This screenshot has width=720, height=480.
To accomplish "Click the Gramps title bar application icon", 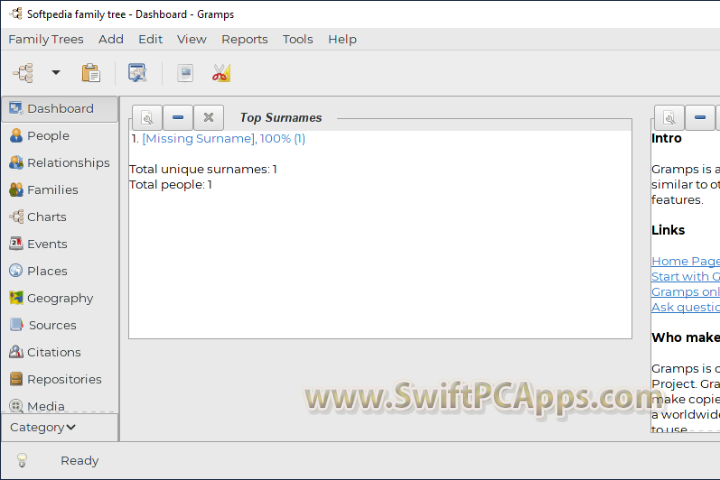I will click(x=16, y=14).
